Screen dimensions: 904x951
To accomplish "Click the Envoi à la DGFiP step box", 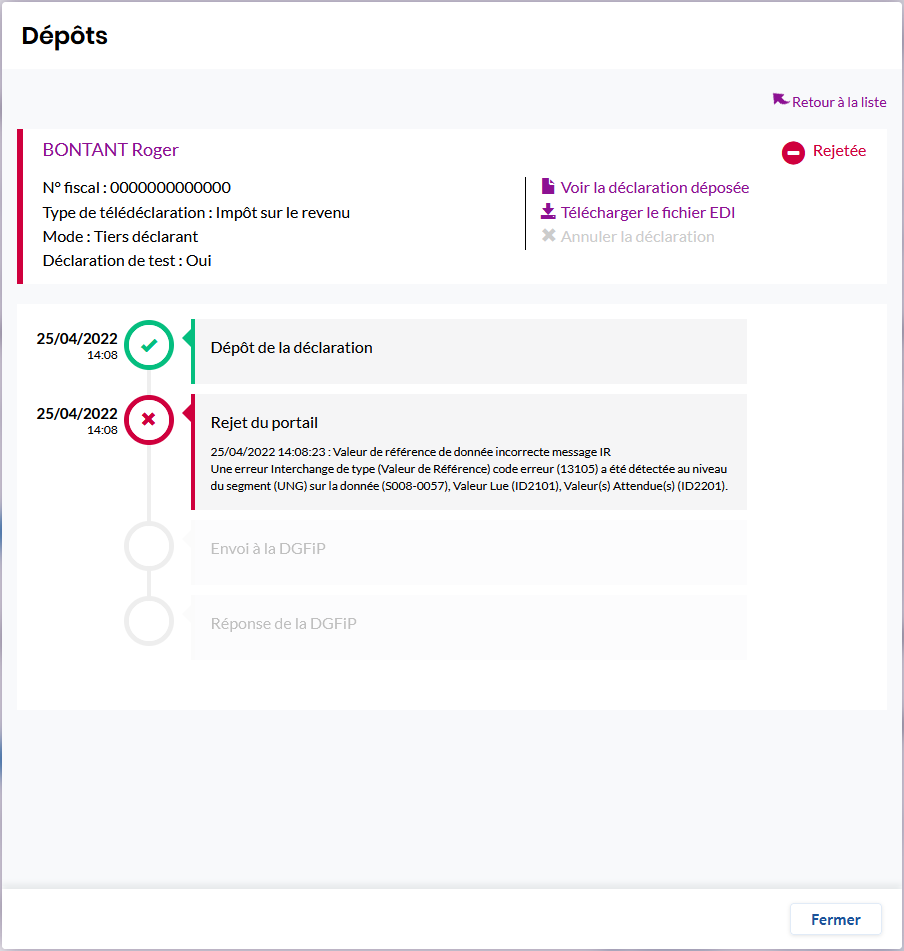I will [x=469, y=552].
